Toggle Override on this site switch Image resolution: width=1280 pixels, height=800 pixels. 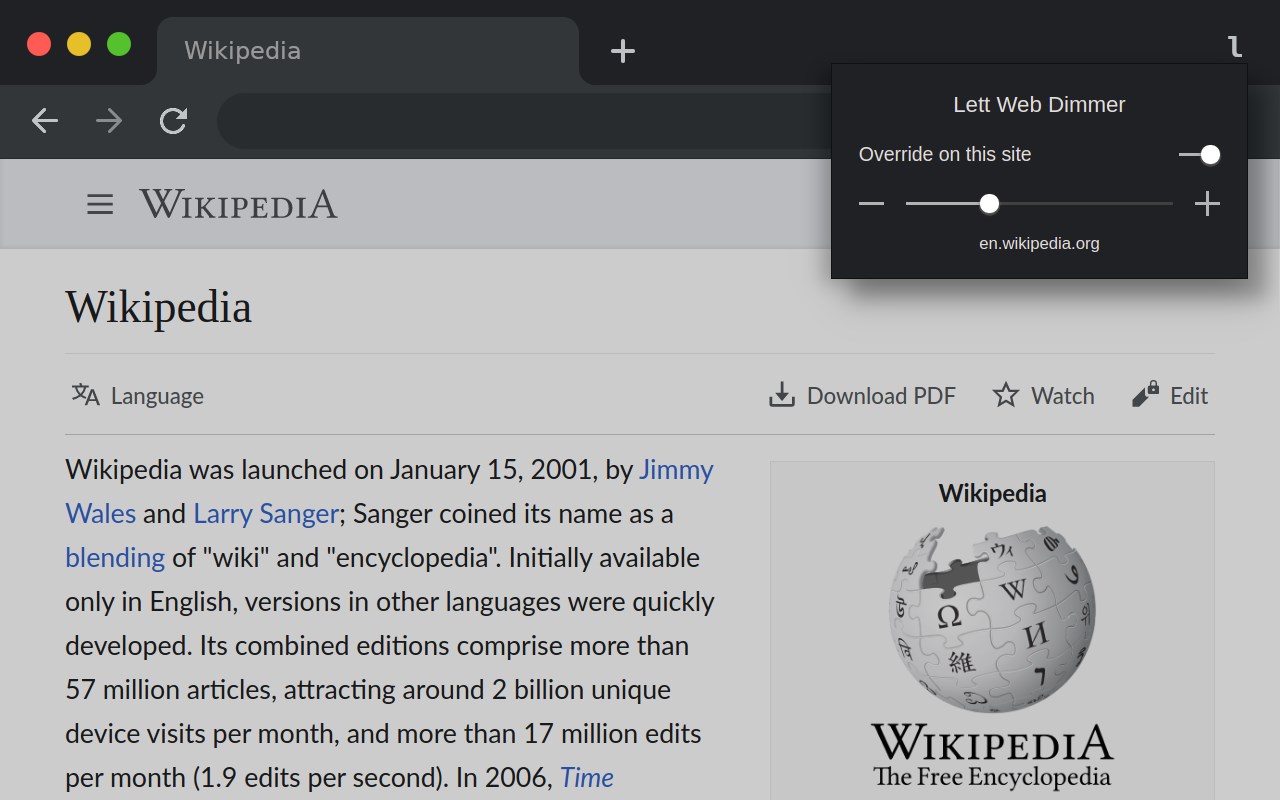click(x=1199, y=154)
